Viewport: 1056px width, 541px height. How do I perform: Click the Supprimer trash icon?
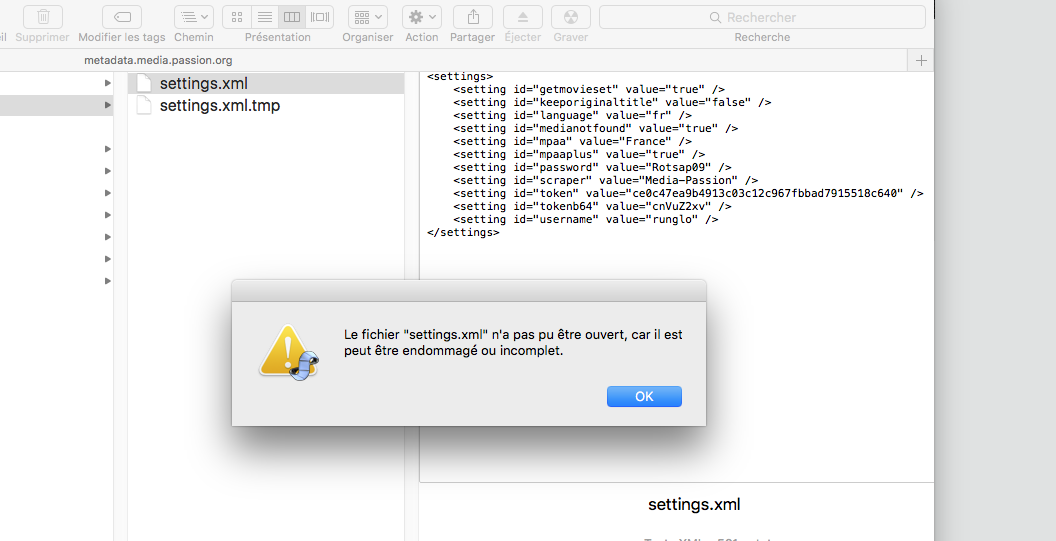pyautogui.click(x=43, y=17)
